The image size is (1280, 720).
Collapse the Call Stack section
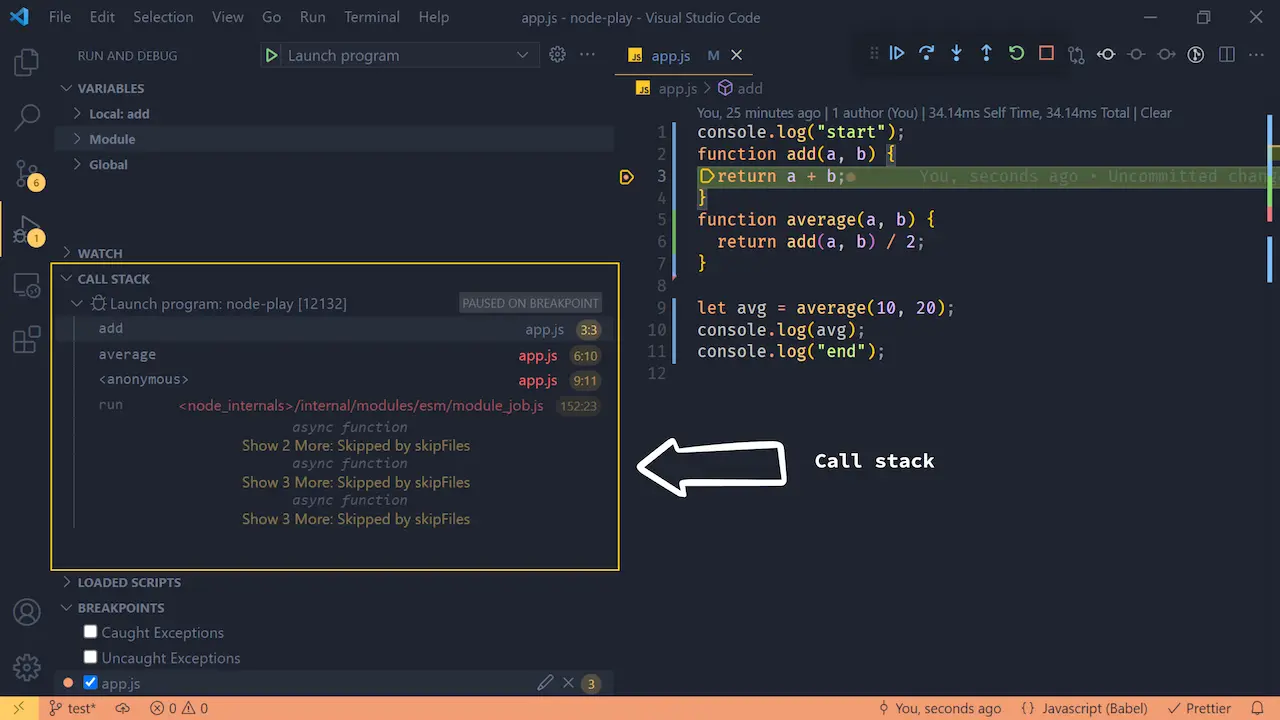click(x=114, y=279)
